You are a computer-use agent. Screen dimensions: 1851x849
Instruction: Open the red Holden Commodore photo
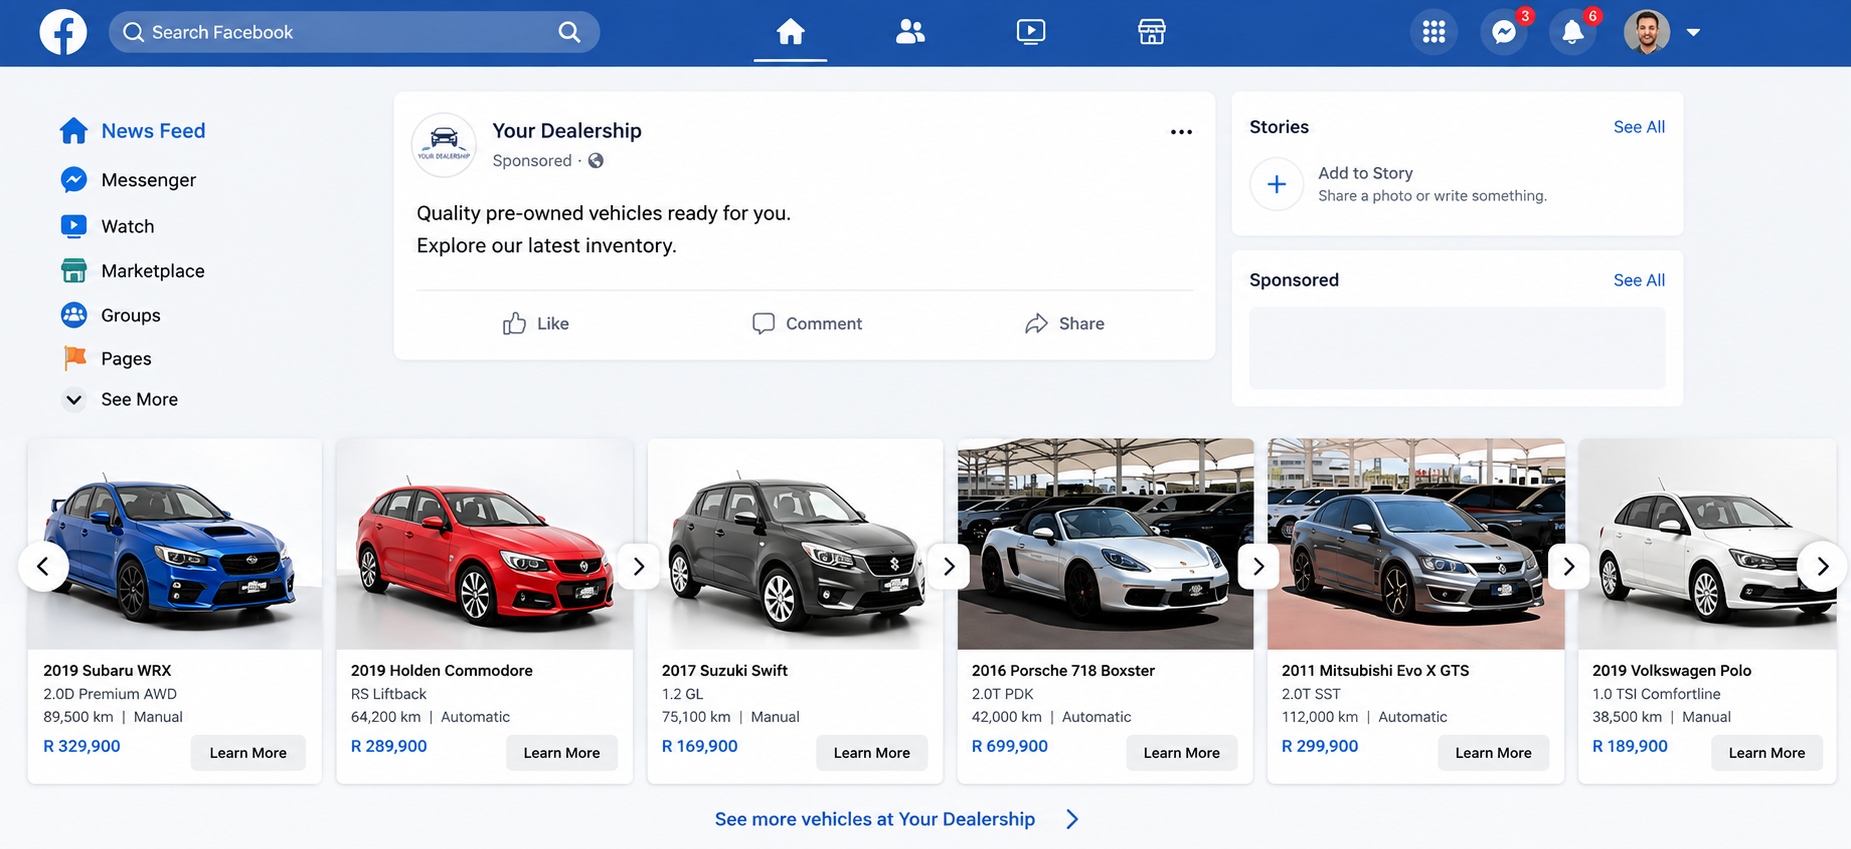coord(485,544)
